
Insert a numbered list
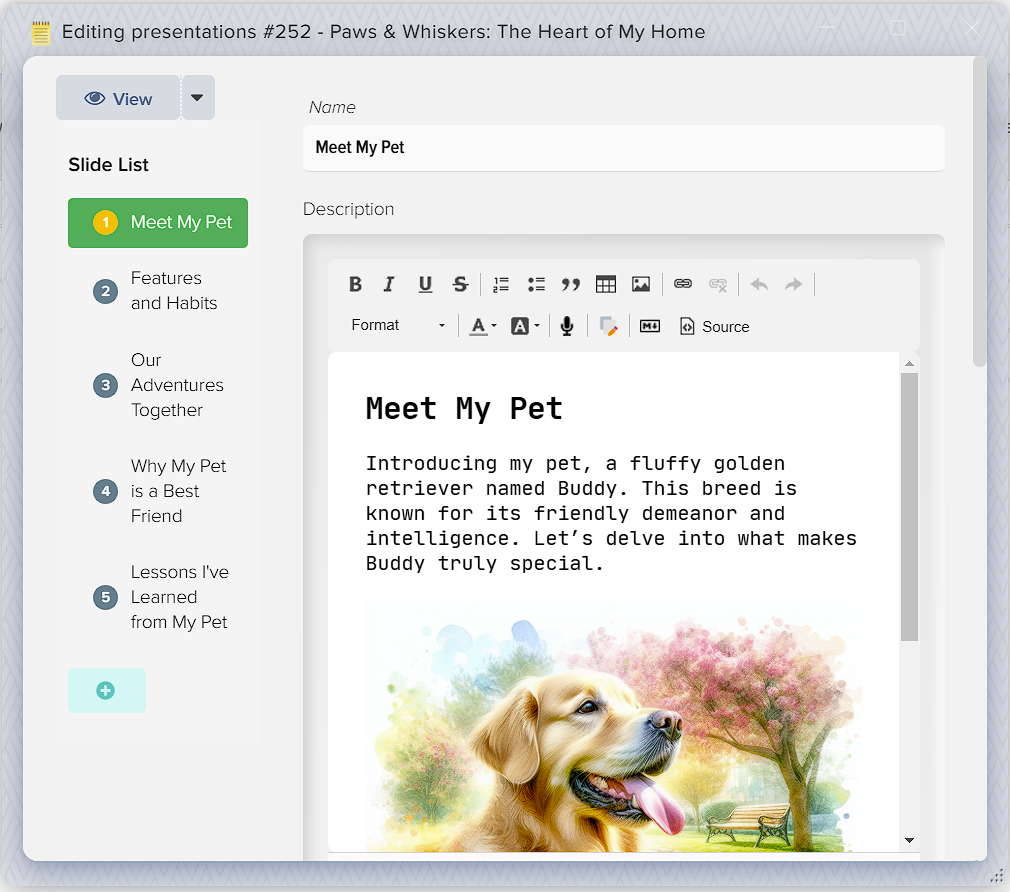coord(501,284)
